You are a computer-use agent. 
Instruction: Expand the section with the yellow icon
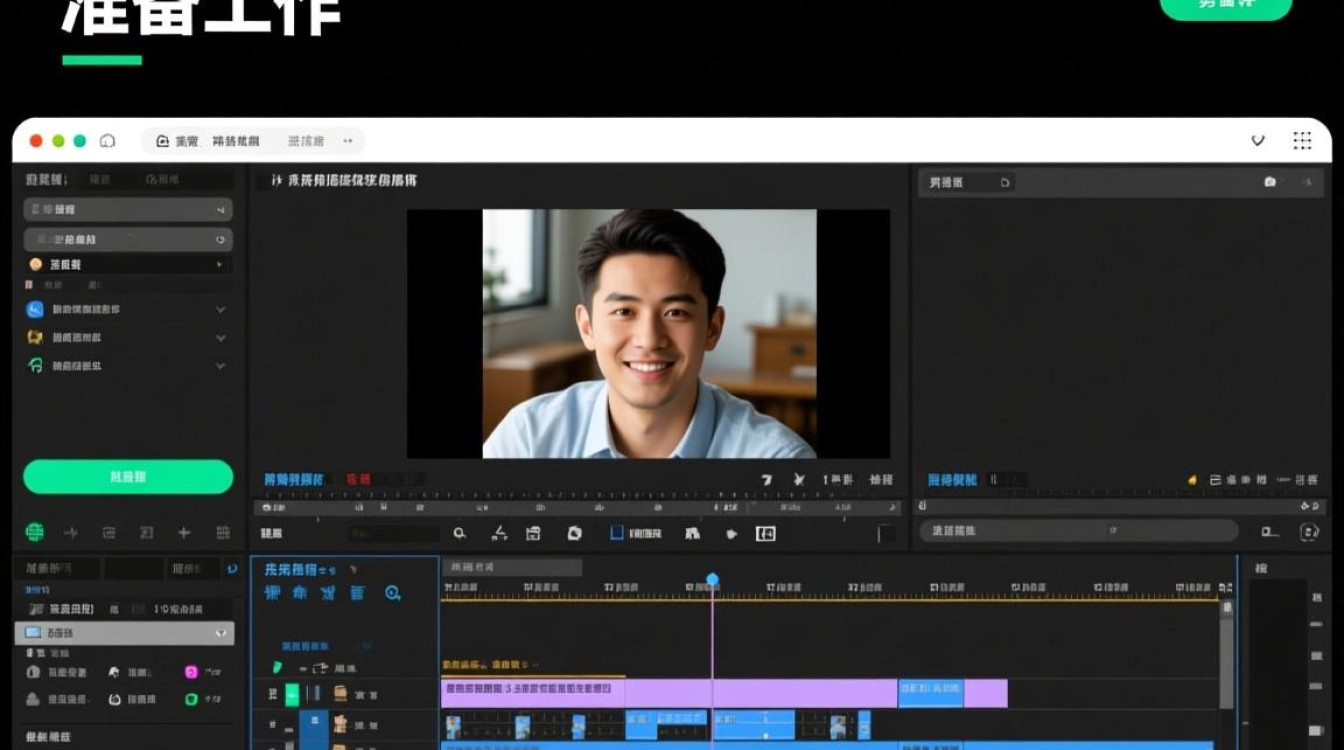click(128, 338)
